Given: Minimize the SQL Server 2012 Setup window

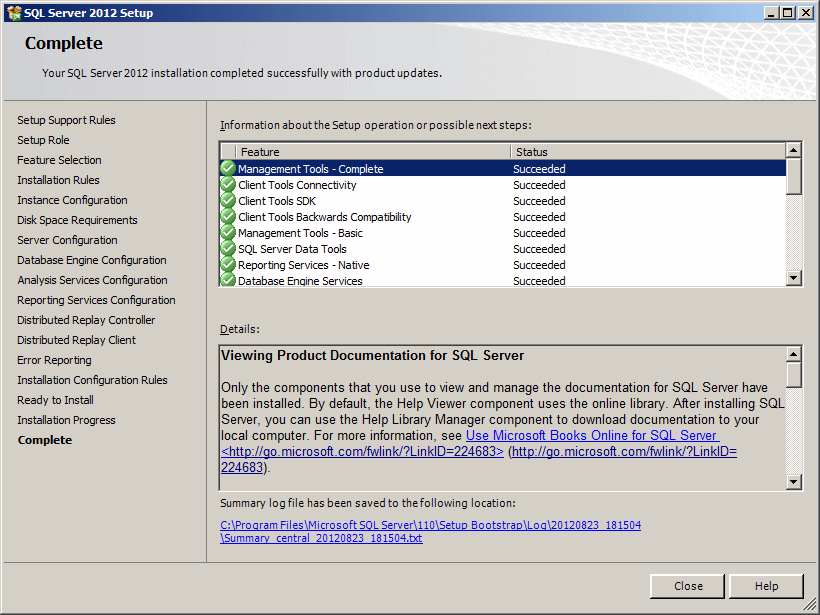Looking at the screenshot, I should click(770, 13).
